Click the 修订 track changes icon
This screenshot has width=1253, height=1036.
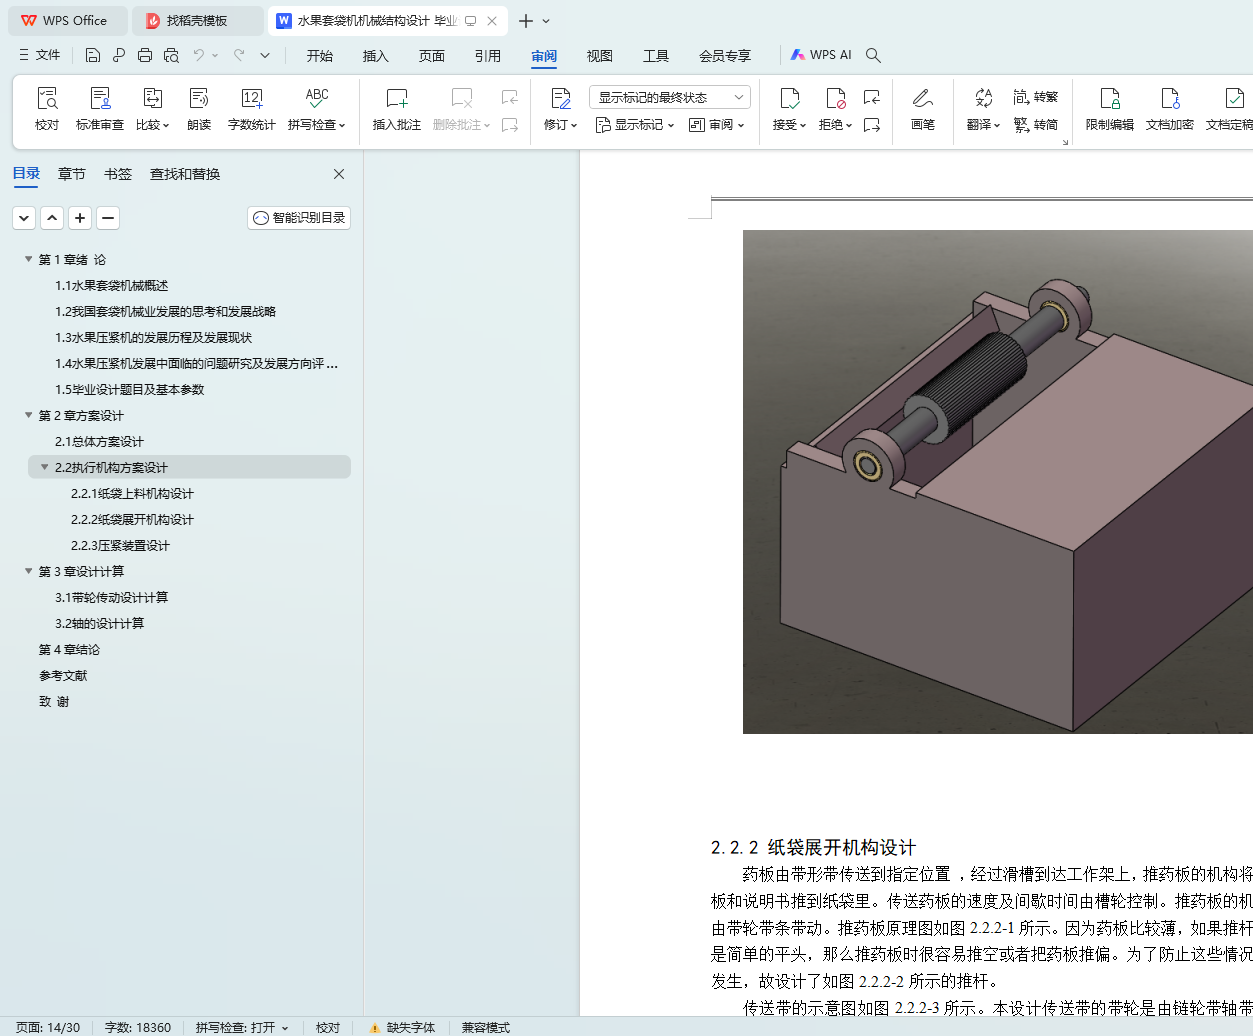click(561, 98)
